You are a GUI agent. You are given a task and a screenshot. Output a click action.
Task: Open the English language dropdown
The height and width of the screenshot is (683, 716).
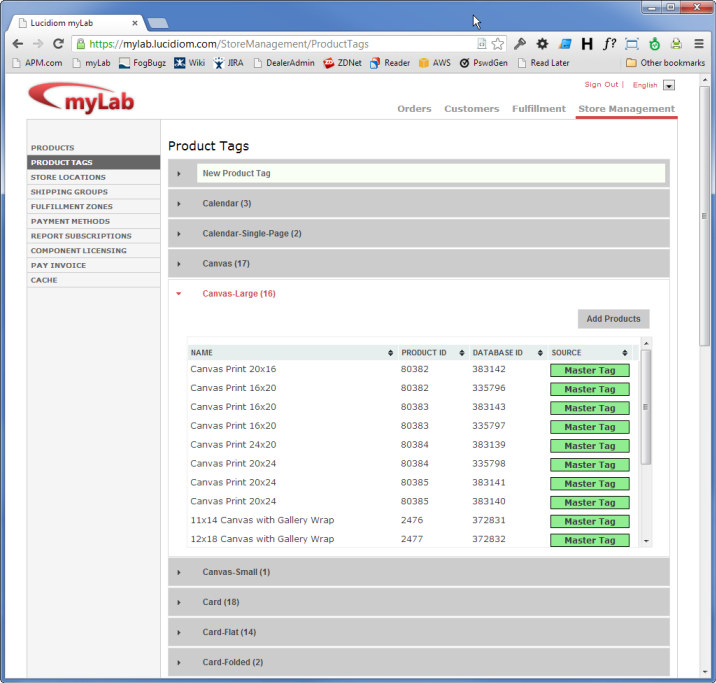pyautogui.click(x=669, y=85)
